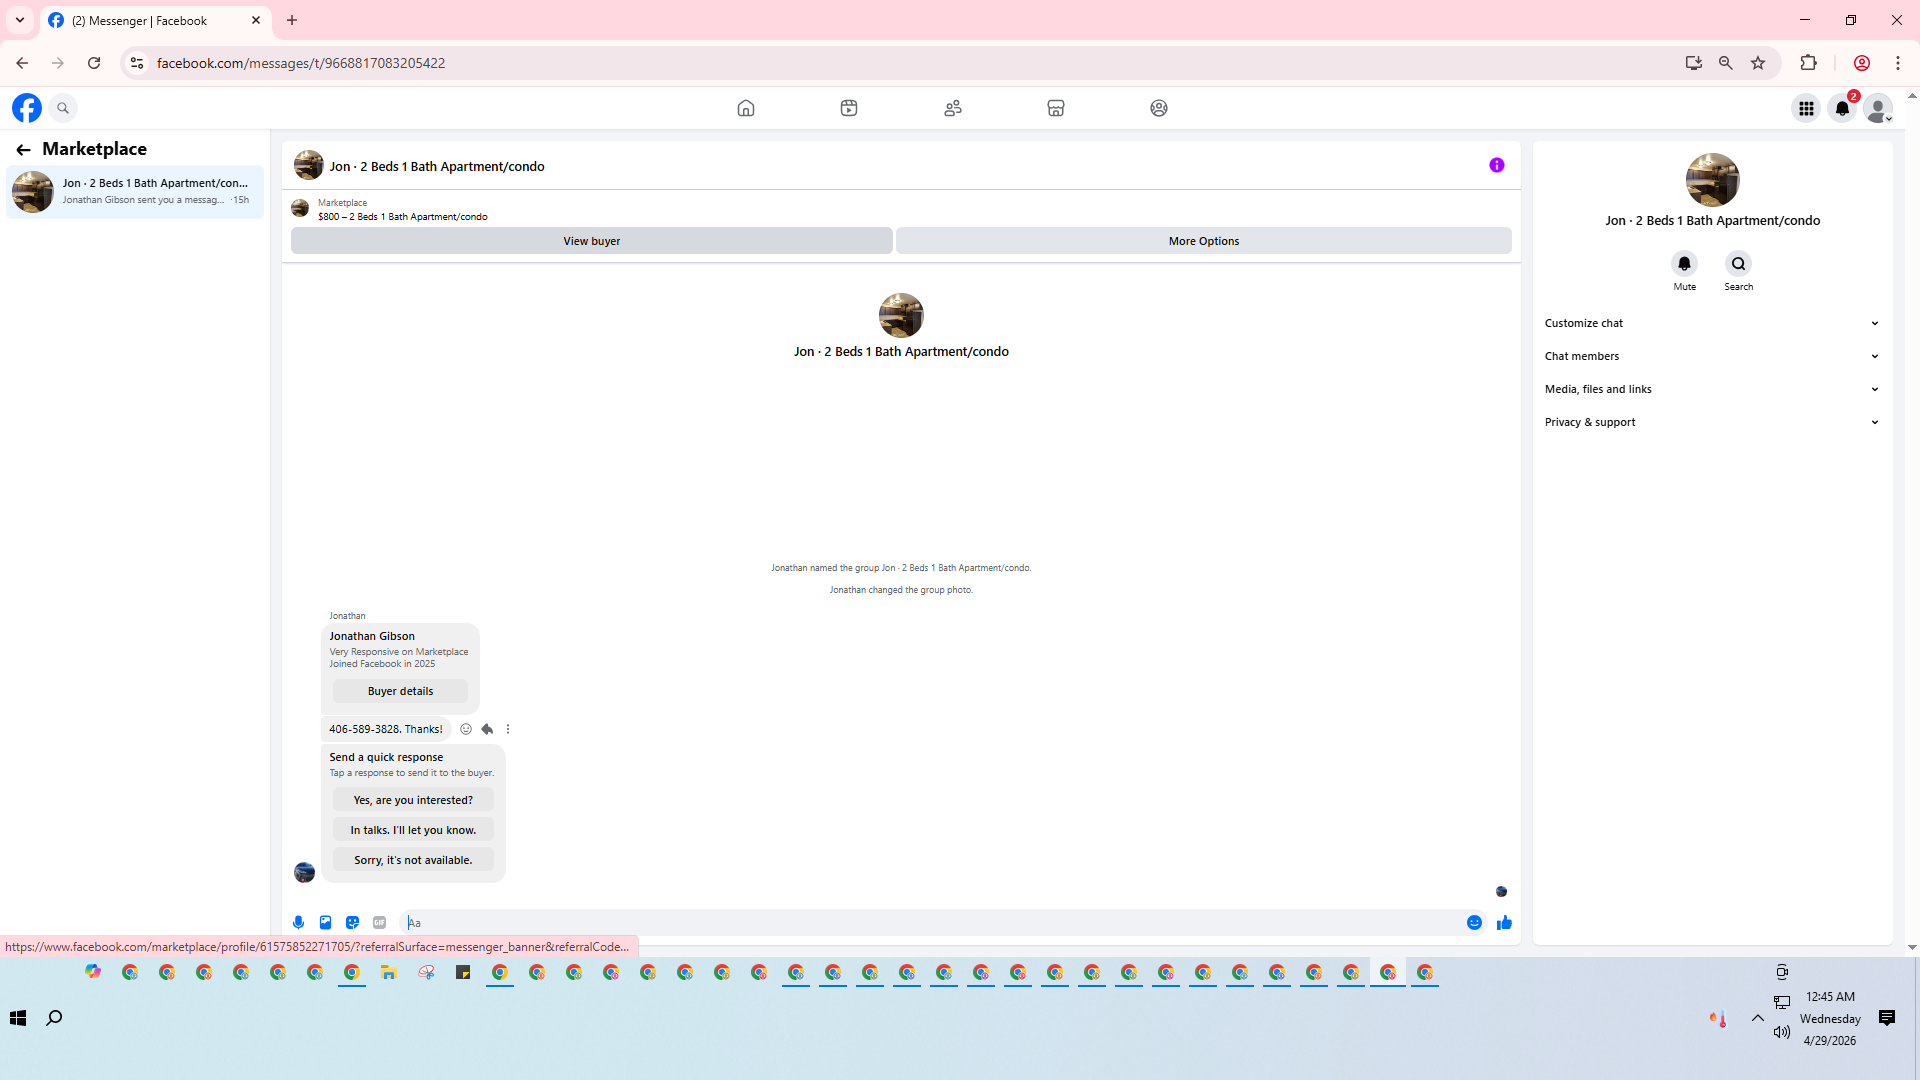Mute this conversation
The image size is (1920, 1080).
point(1684,264)
